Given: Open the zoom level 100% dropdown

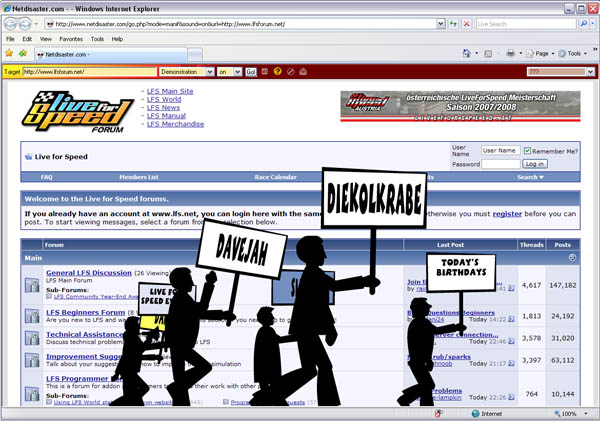Looking at the screenshot, I should pos(586,414).
